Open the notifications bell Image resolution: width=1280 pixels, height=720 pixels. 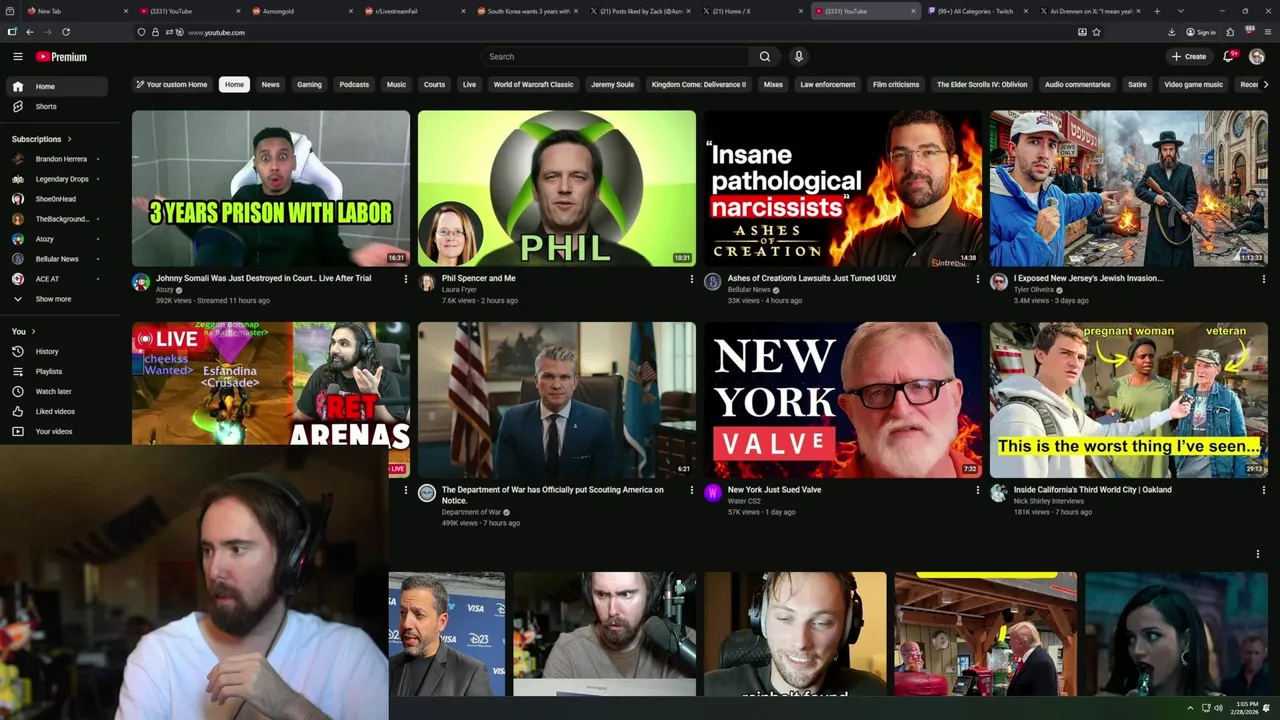coord(1229,57)
